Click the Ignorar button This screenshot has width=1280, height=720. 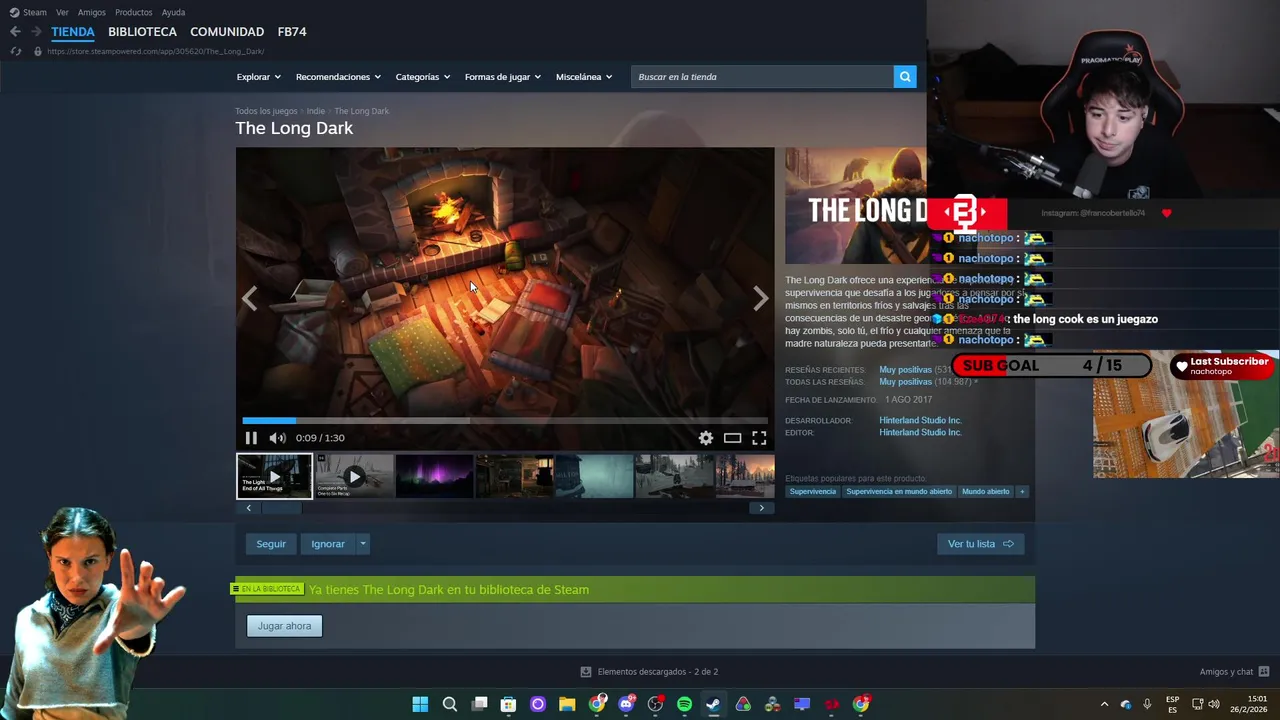pos(328,544)
